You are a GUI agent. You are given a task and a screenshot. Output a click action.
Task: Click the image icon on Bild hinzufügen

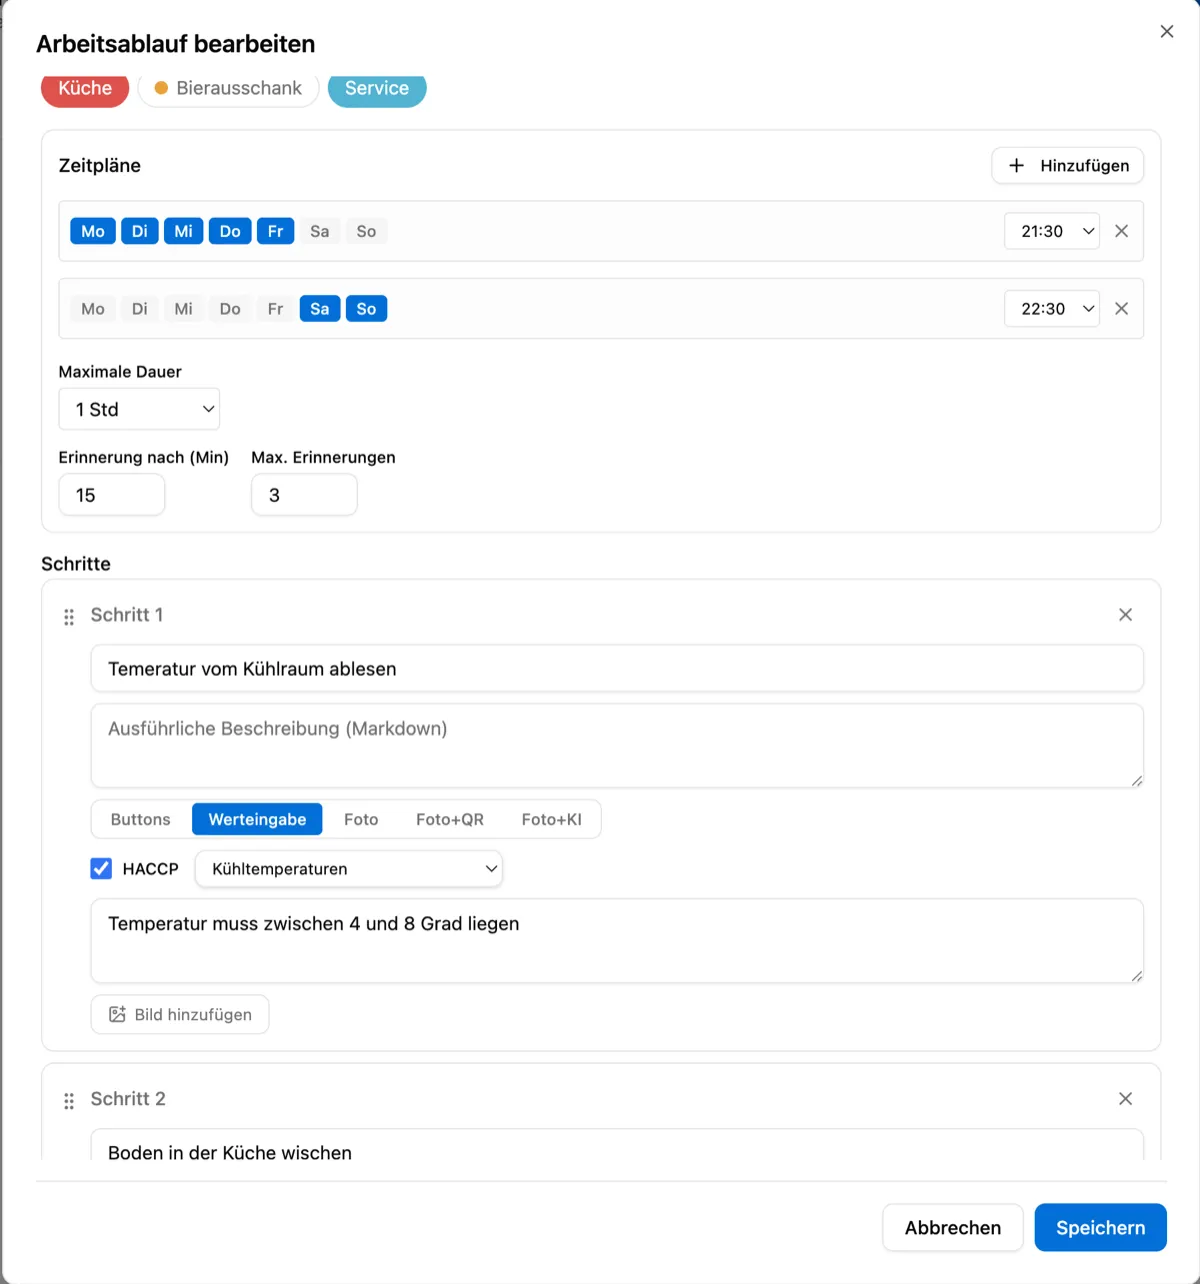pos(117,1014)
